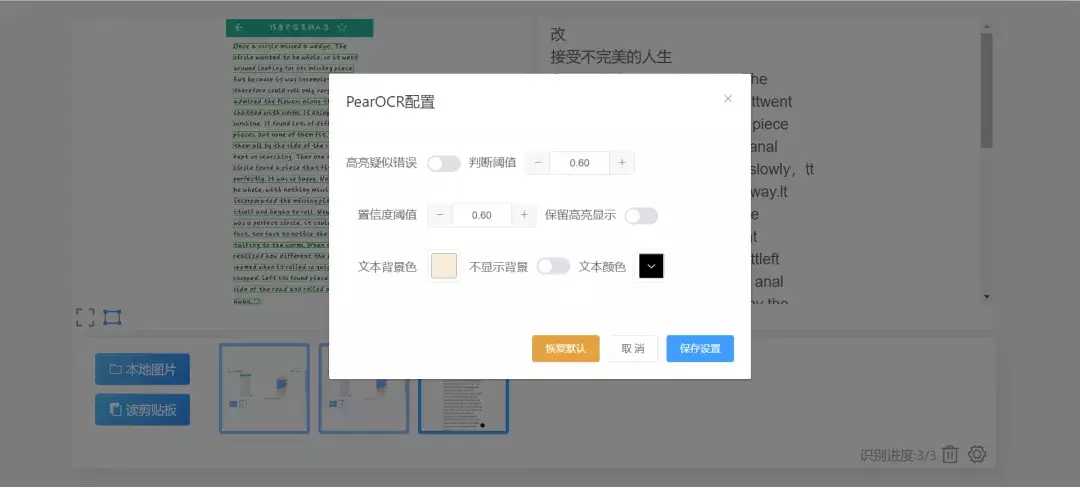Click the PearOCR配置 dialog title
Viewport: 1080px width, 487px height.
pyautogui.click(x=390, y=102)
